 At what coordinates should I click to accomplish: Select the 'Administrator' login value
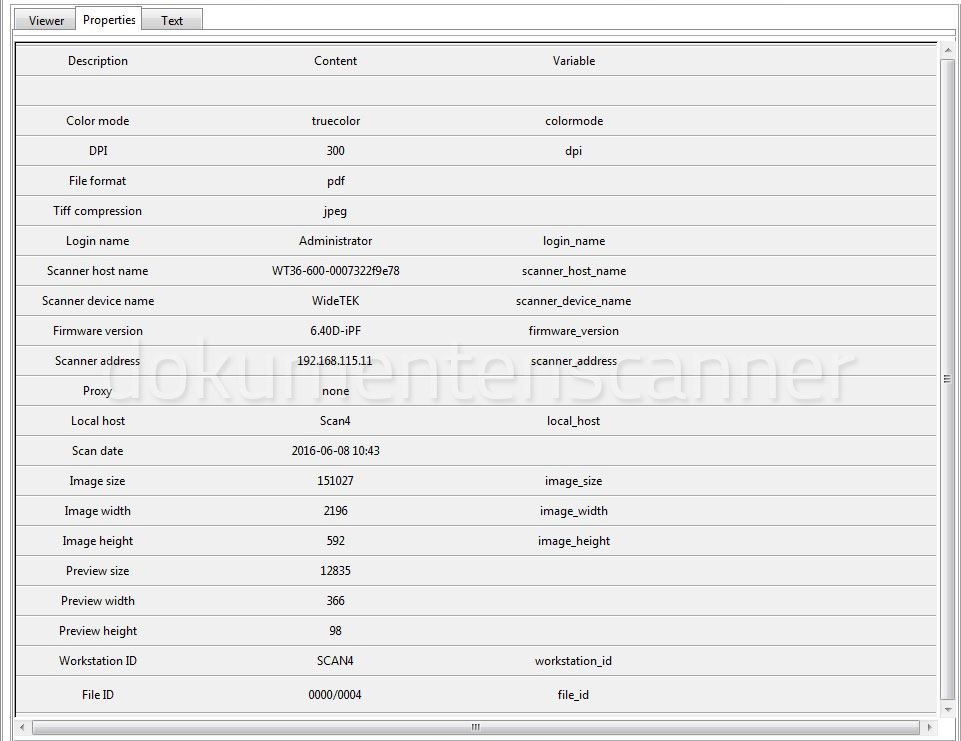click(x=335, y=241)
